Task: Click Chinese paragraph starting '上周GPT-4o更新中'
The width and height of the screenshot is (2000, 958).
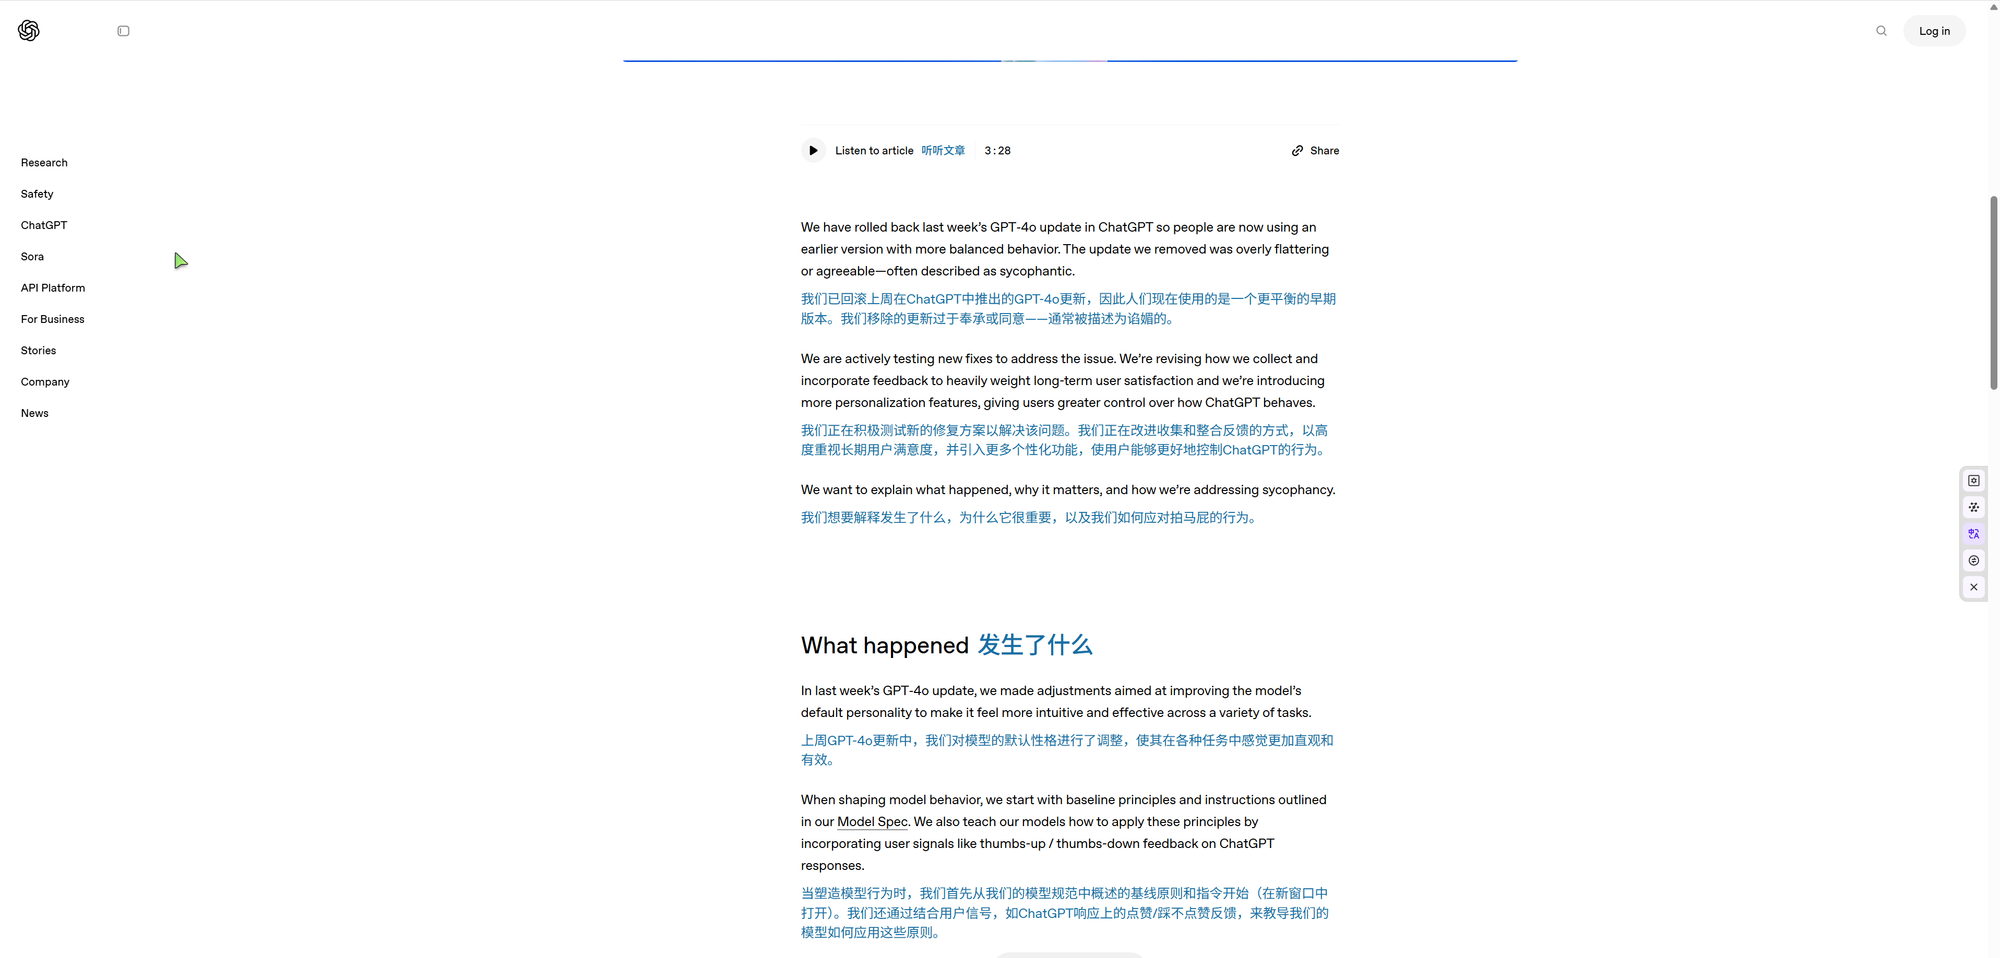Action: pyautogui.click(x=1067, y=750)
